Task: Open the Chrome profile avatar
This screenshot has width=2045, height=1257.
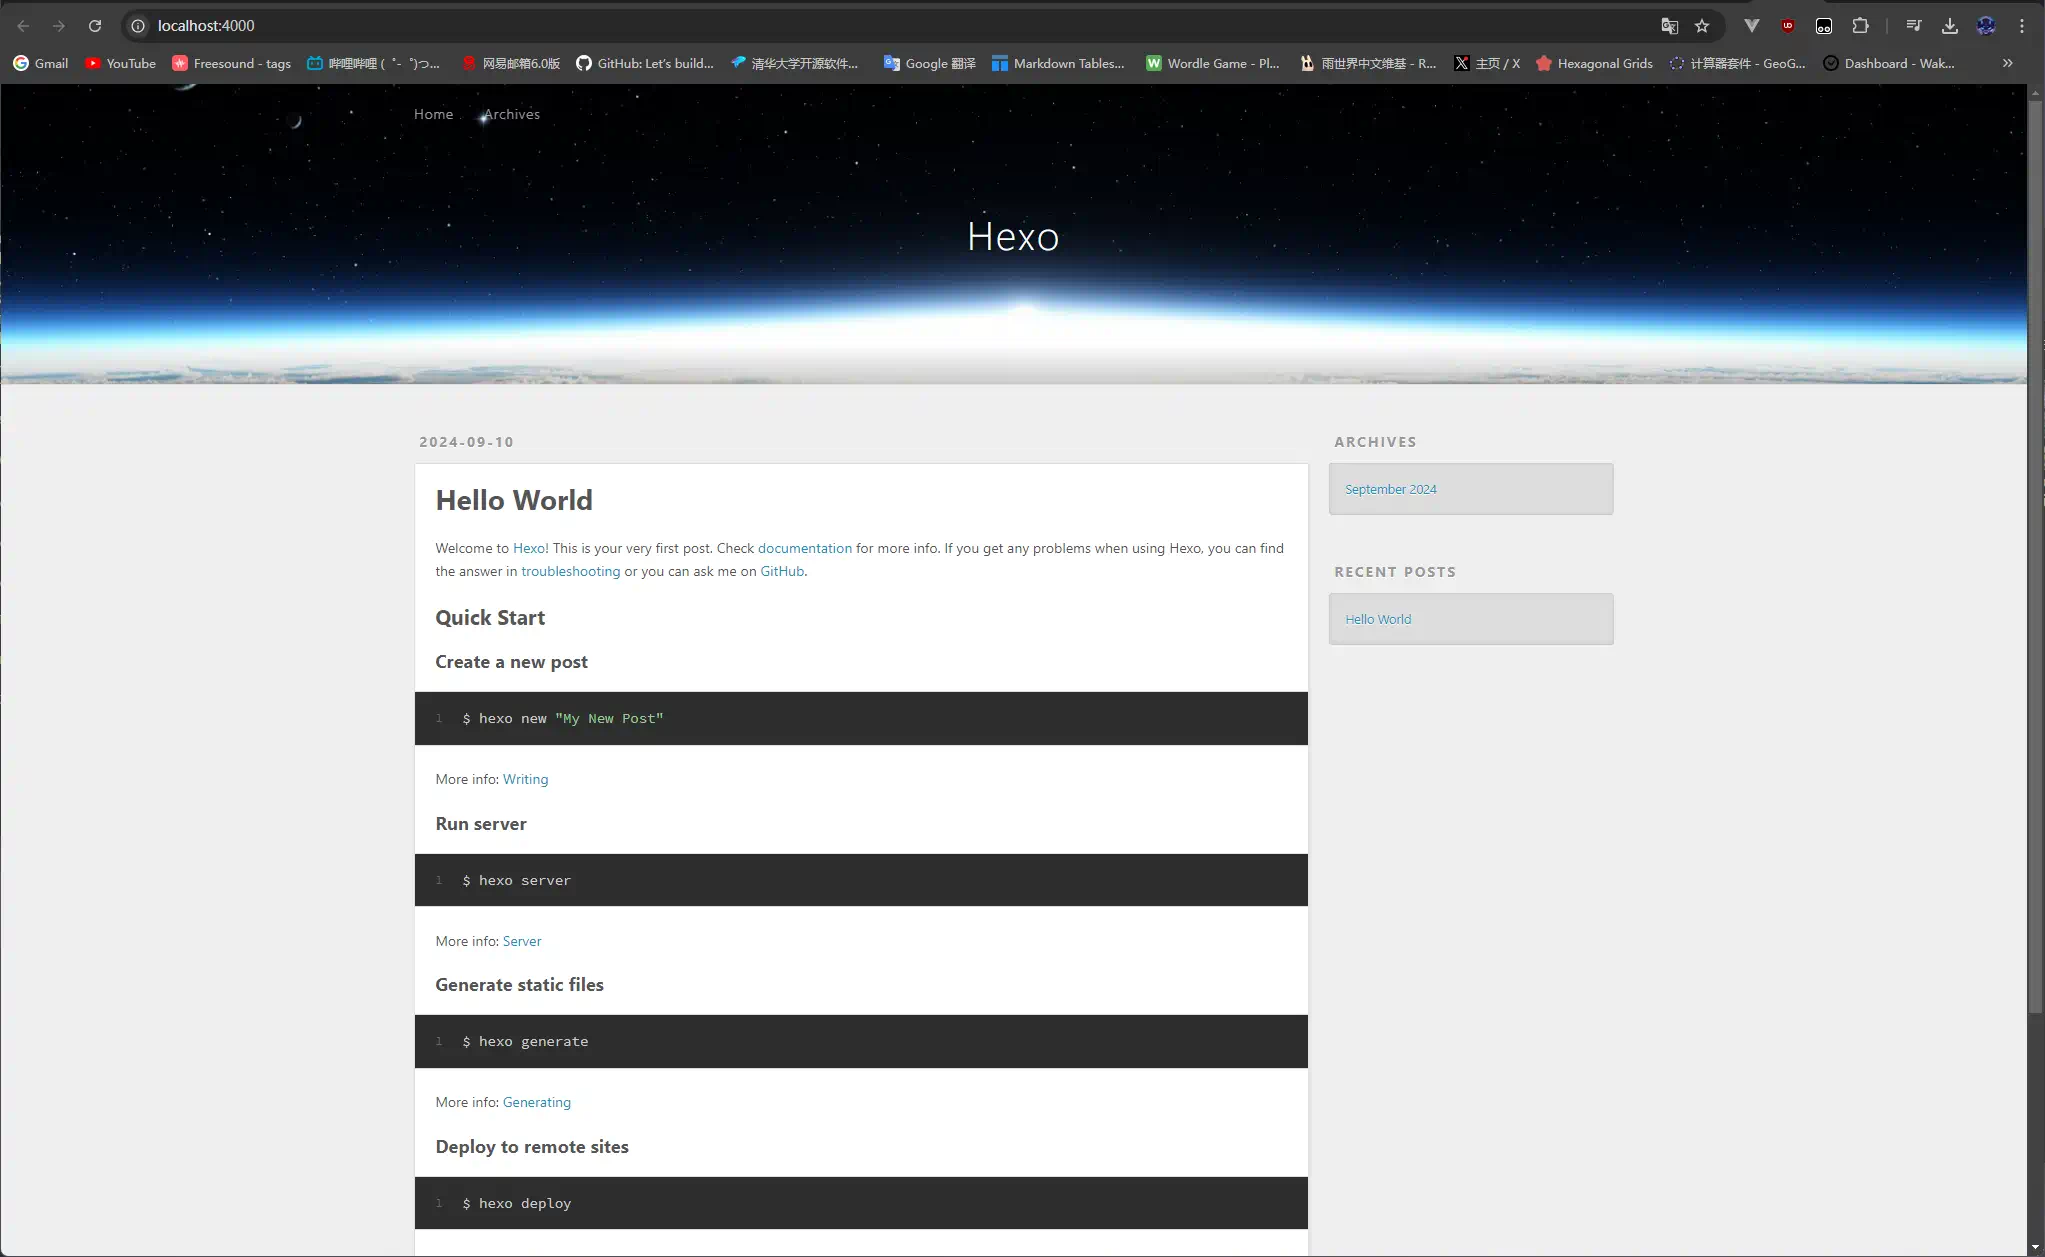Action: pos(1986,26)
